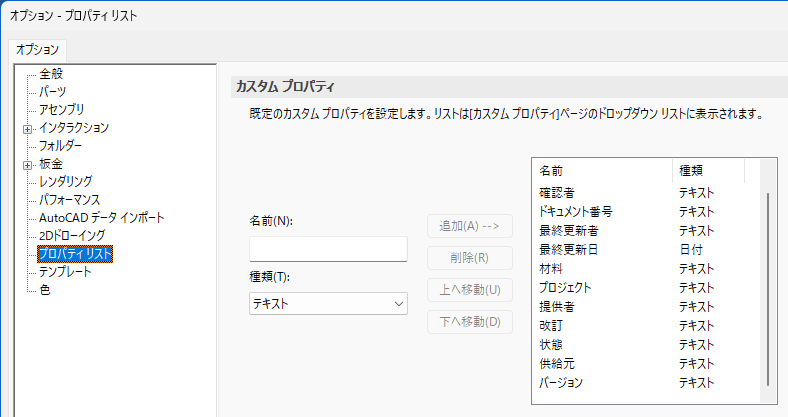The height and width of the screenshot is (417, 788).
Task: Click the 削除(R) button
Action: 470,258
